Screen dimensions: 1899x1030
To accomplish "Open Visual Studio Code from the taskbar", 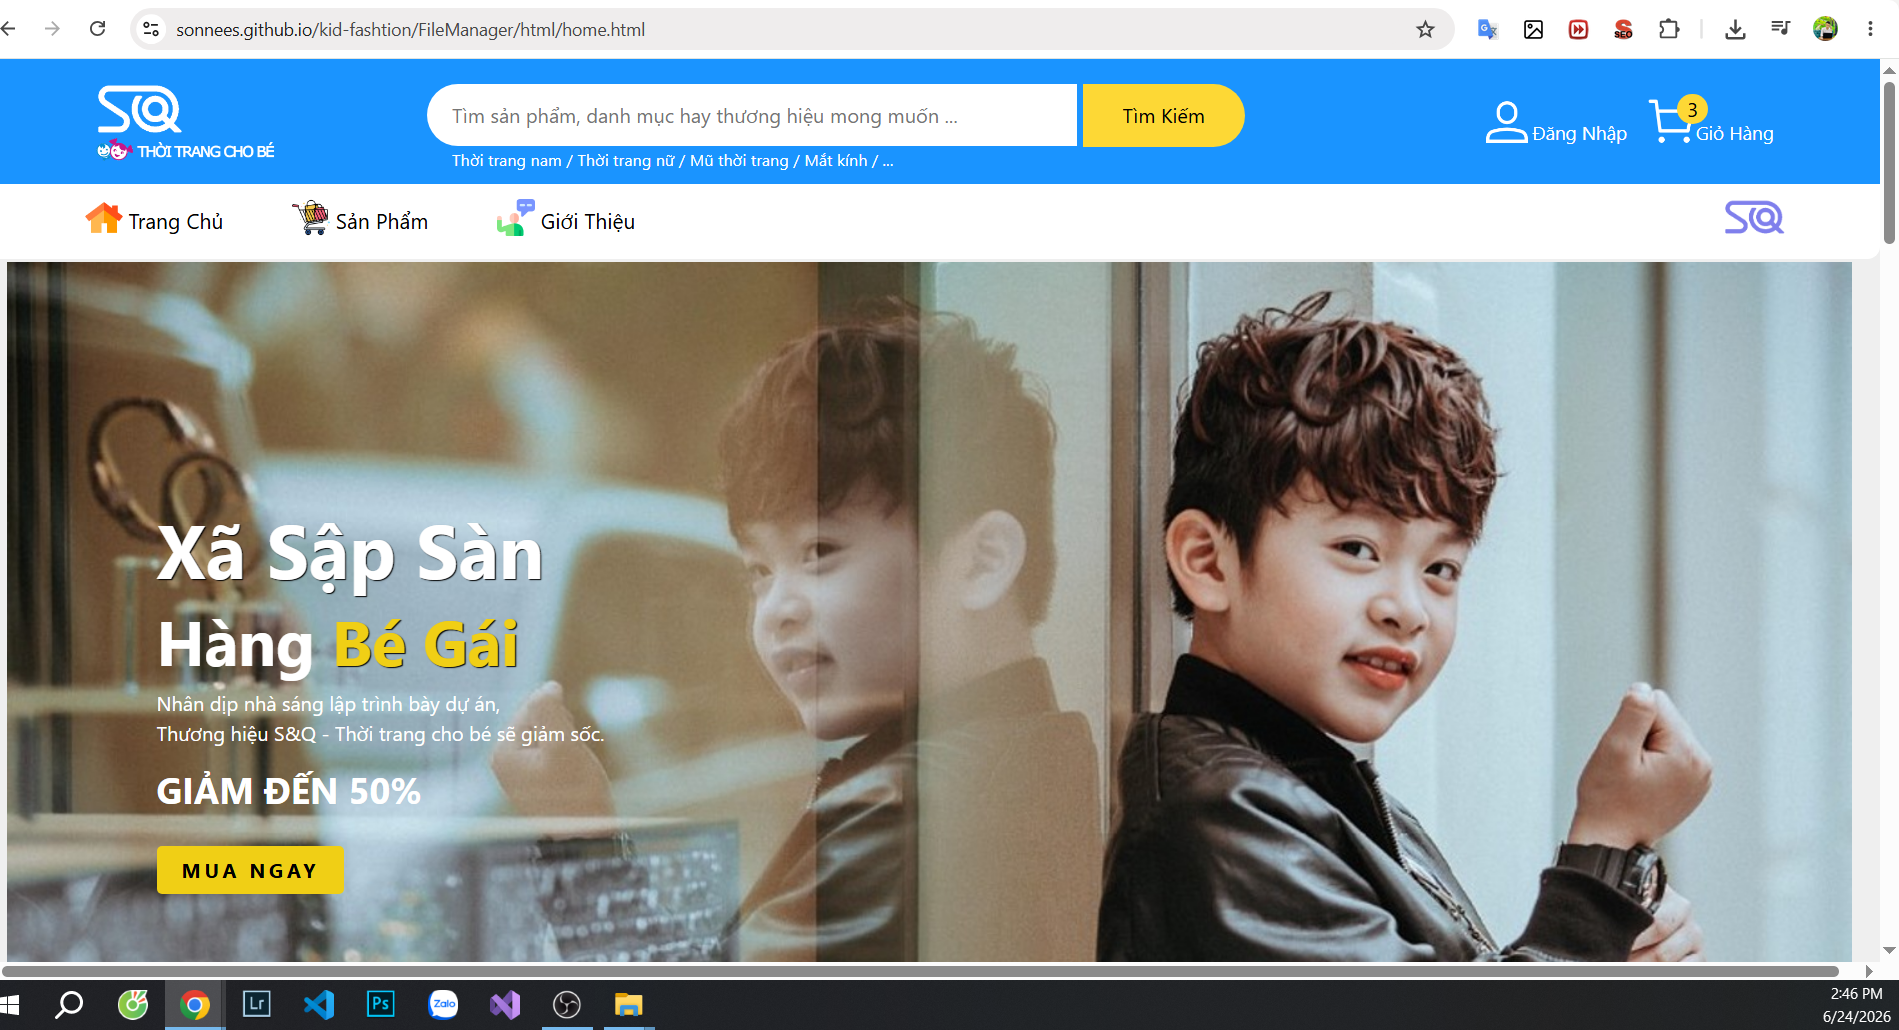I will pos(319,1004).
